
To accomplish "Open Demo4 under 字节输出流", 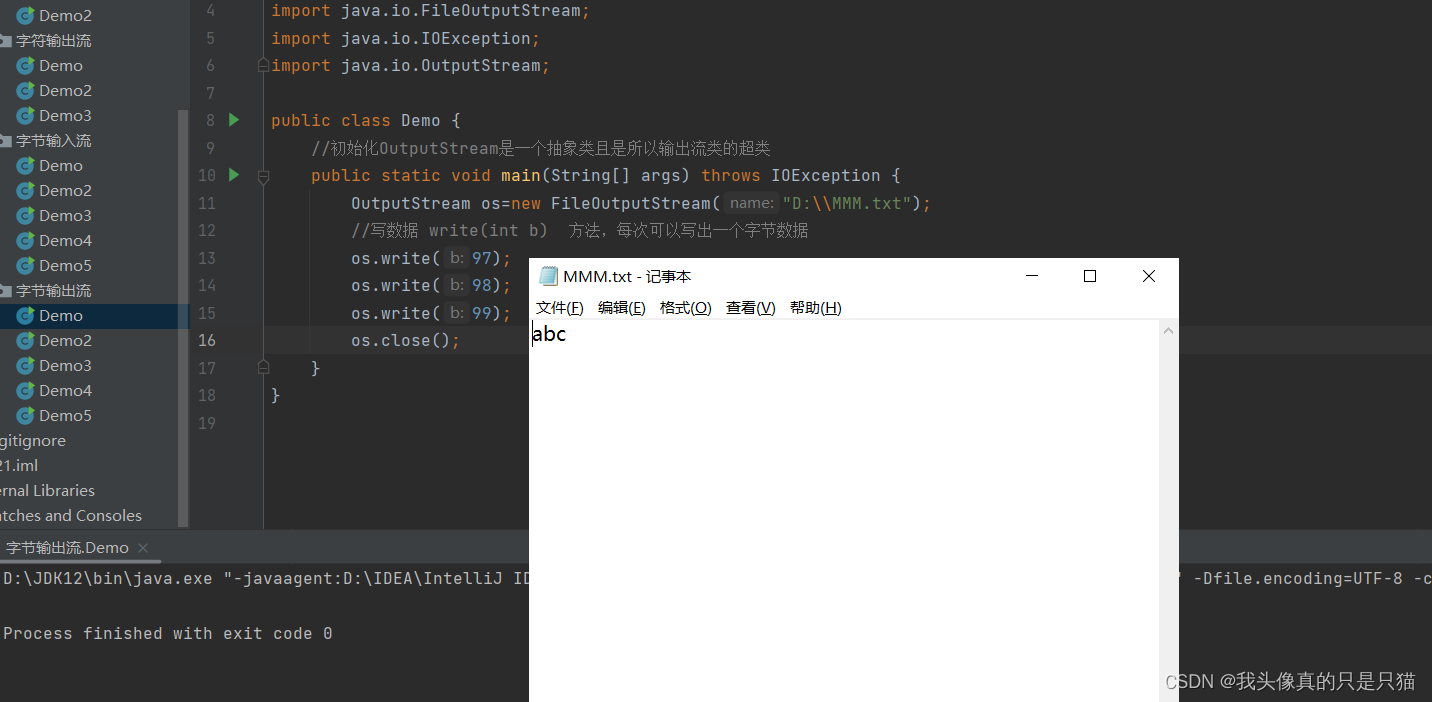I will click(x=65, y=390).
